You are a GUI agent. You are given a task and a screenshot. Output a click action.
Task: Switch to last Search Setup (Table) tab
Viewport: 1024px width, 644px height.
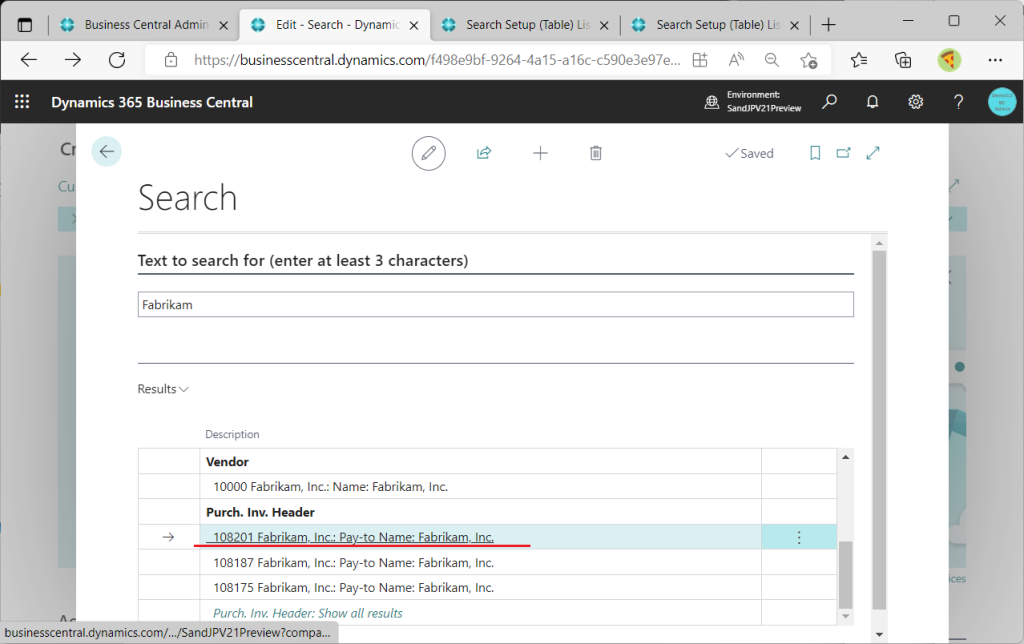click(718, 25)
